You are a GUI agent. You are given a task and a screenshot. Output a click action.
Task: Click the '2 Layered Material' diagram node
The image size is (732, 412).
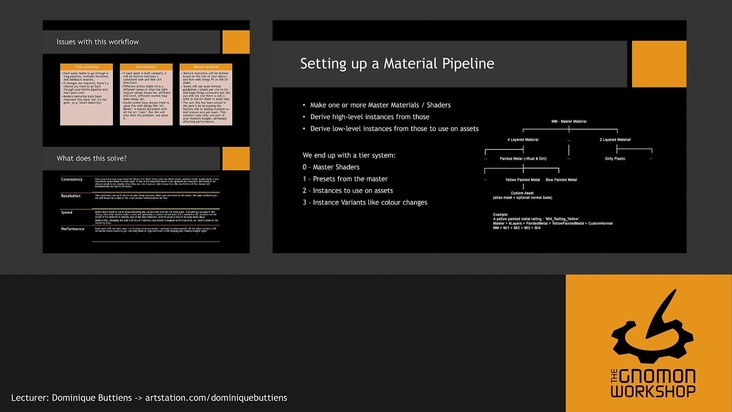[615, 140]
